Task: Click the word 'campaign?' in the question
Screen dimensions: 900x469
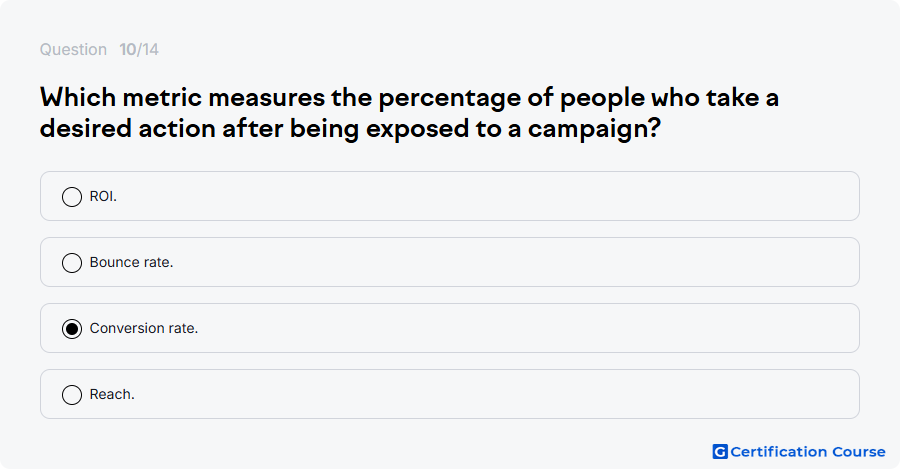Action: click(x=595, y=129)
